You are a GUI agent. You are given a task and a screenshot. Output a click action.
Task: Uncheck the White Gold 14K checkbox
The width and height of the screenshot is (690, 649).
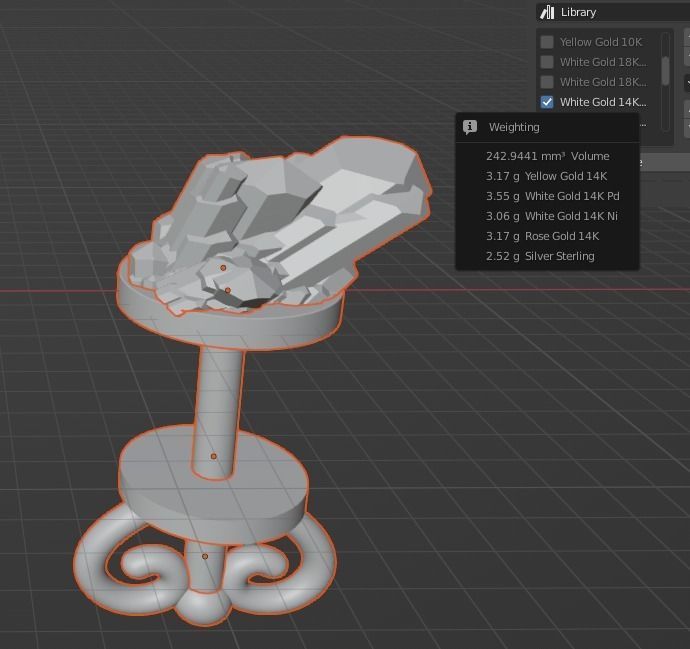547,102
